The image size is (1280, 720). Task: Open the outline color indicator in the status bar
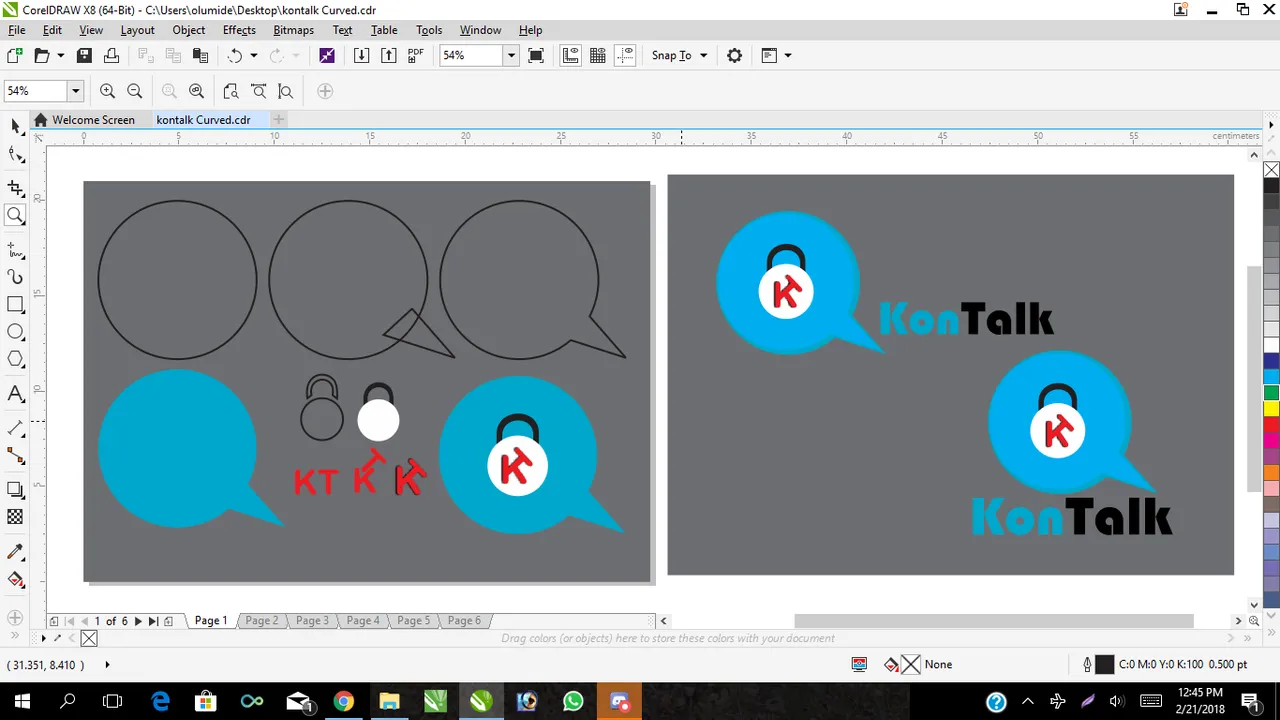coord(1104,664)
